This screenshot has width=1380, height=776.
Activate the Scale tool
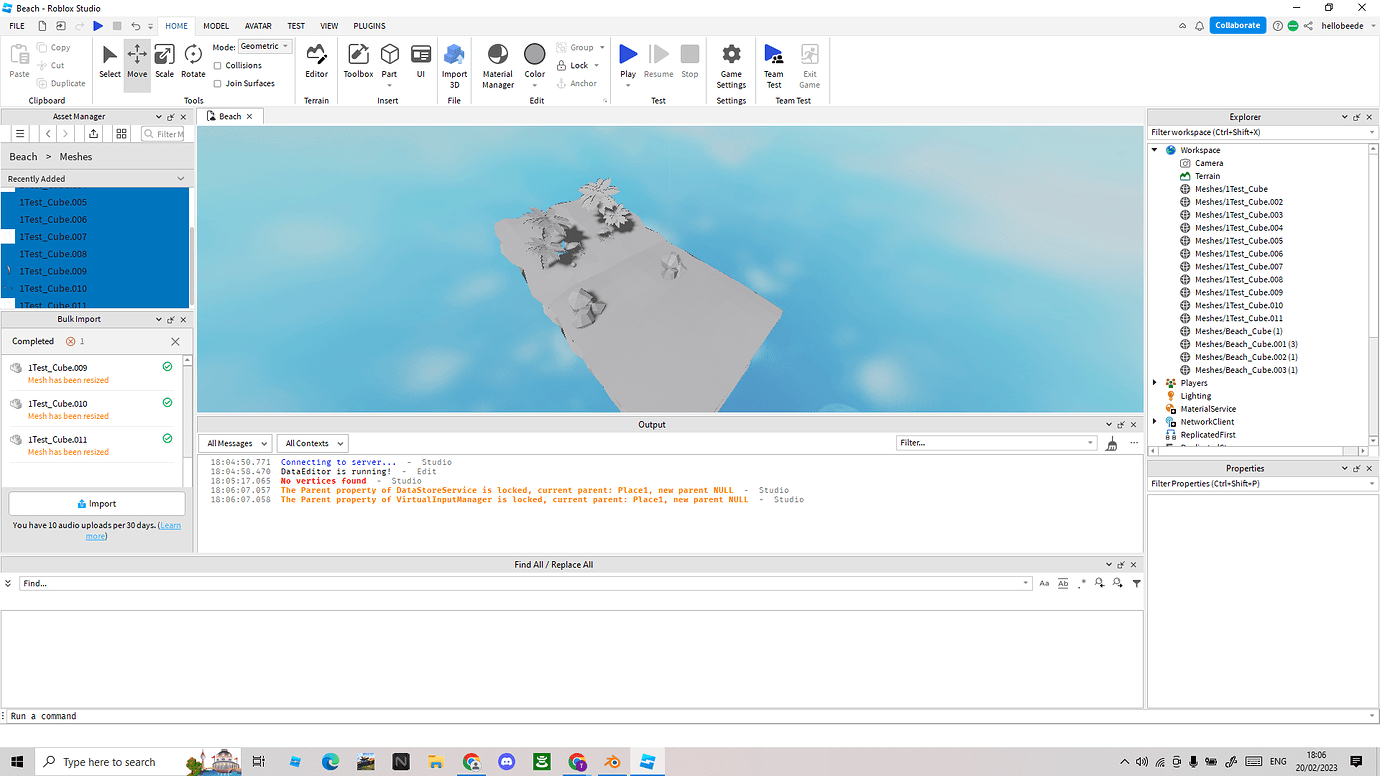[164, 62]
